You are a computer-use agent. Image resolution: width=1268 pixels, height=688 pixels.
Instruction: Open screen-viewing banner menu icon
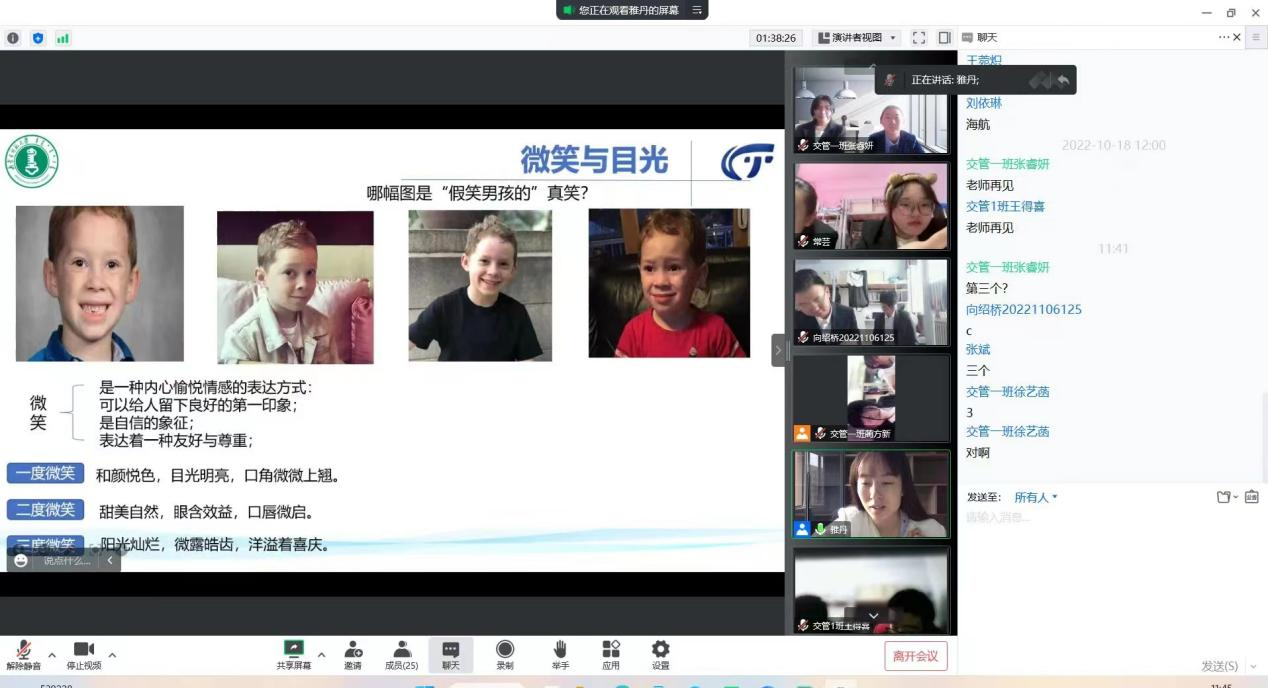pos(697,10)
